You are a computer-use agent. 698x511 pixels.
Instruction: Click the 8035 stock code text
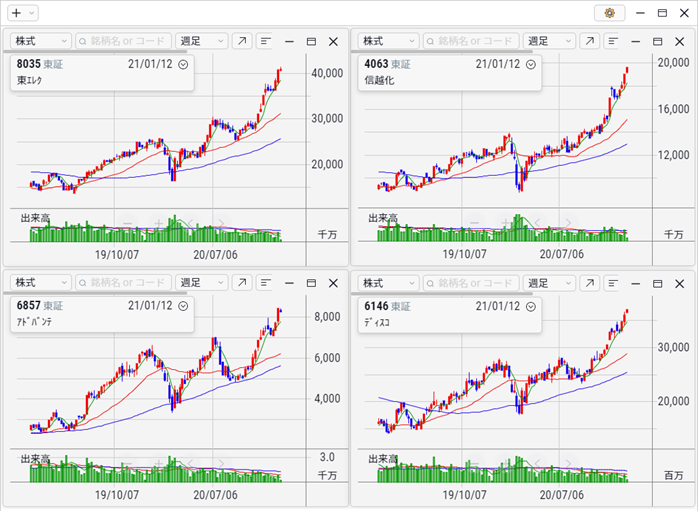pyautogui.click(x=28, y=64)
